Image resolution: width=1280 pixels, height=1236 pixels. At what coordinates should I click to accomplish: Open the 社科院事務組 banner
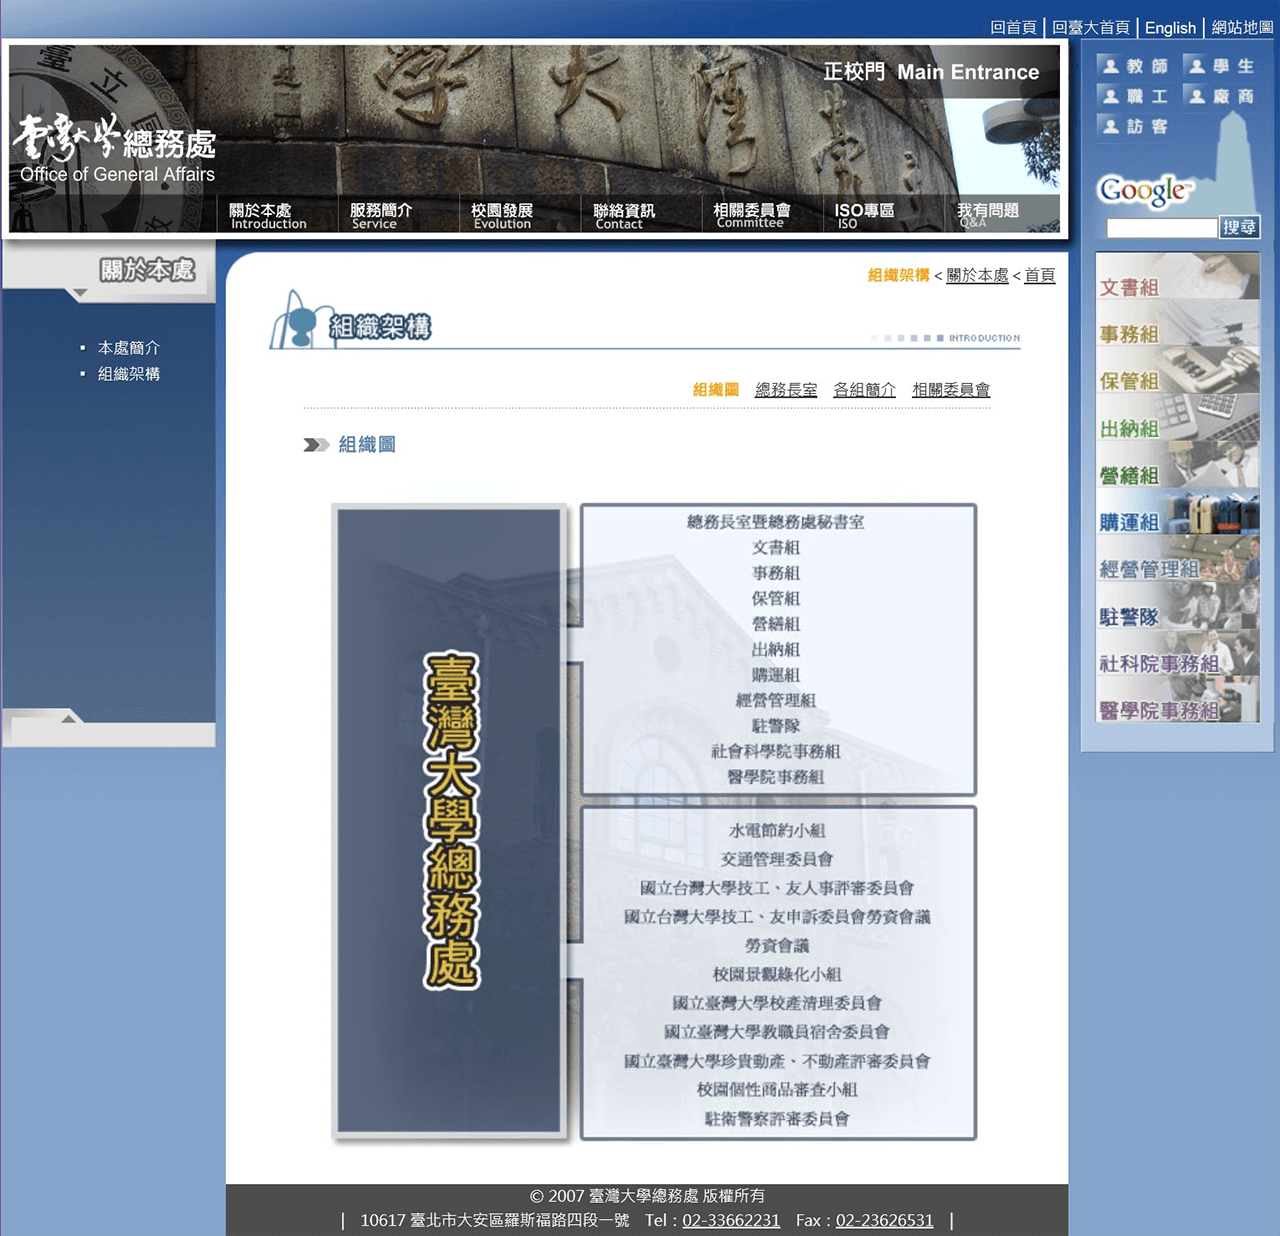[x=1177, y=653]
